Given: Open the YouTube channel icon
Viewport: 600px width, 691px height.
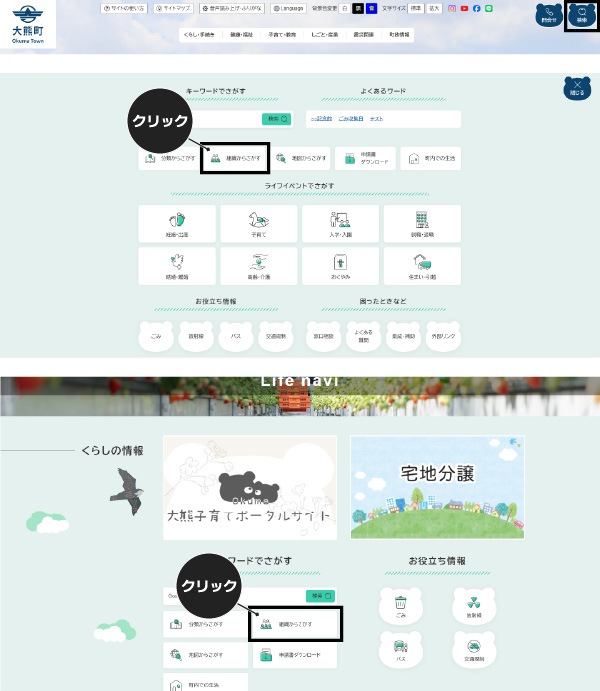Looking at the screenshot, I should (464, 8).
